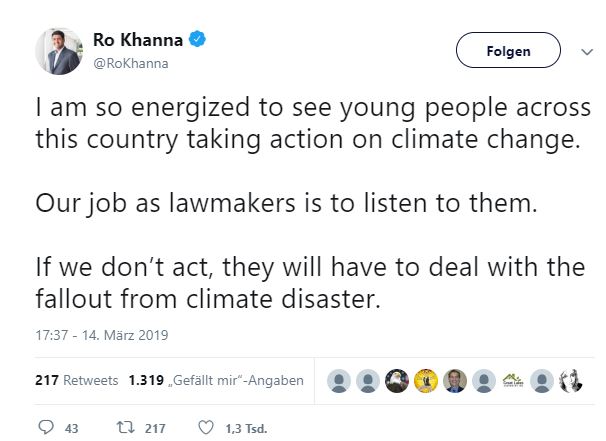Click the blue verified badge

(199, 41)
